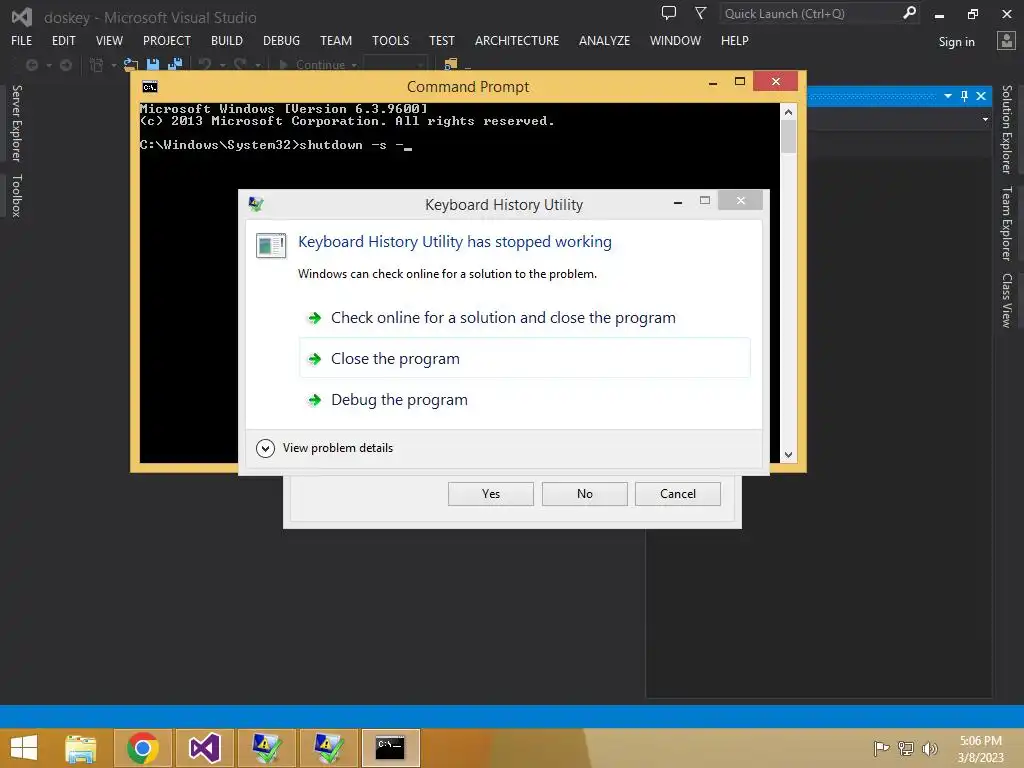Click the Undo toolbar icon
This screenshot has height=768, width=1024.
coord(205,65)
